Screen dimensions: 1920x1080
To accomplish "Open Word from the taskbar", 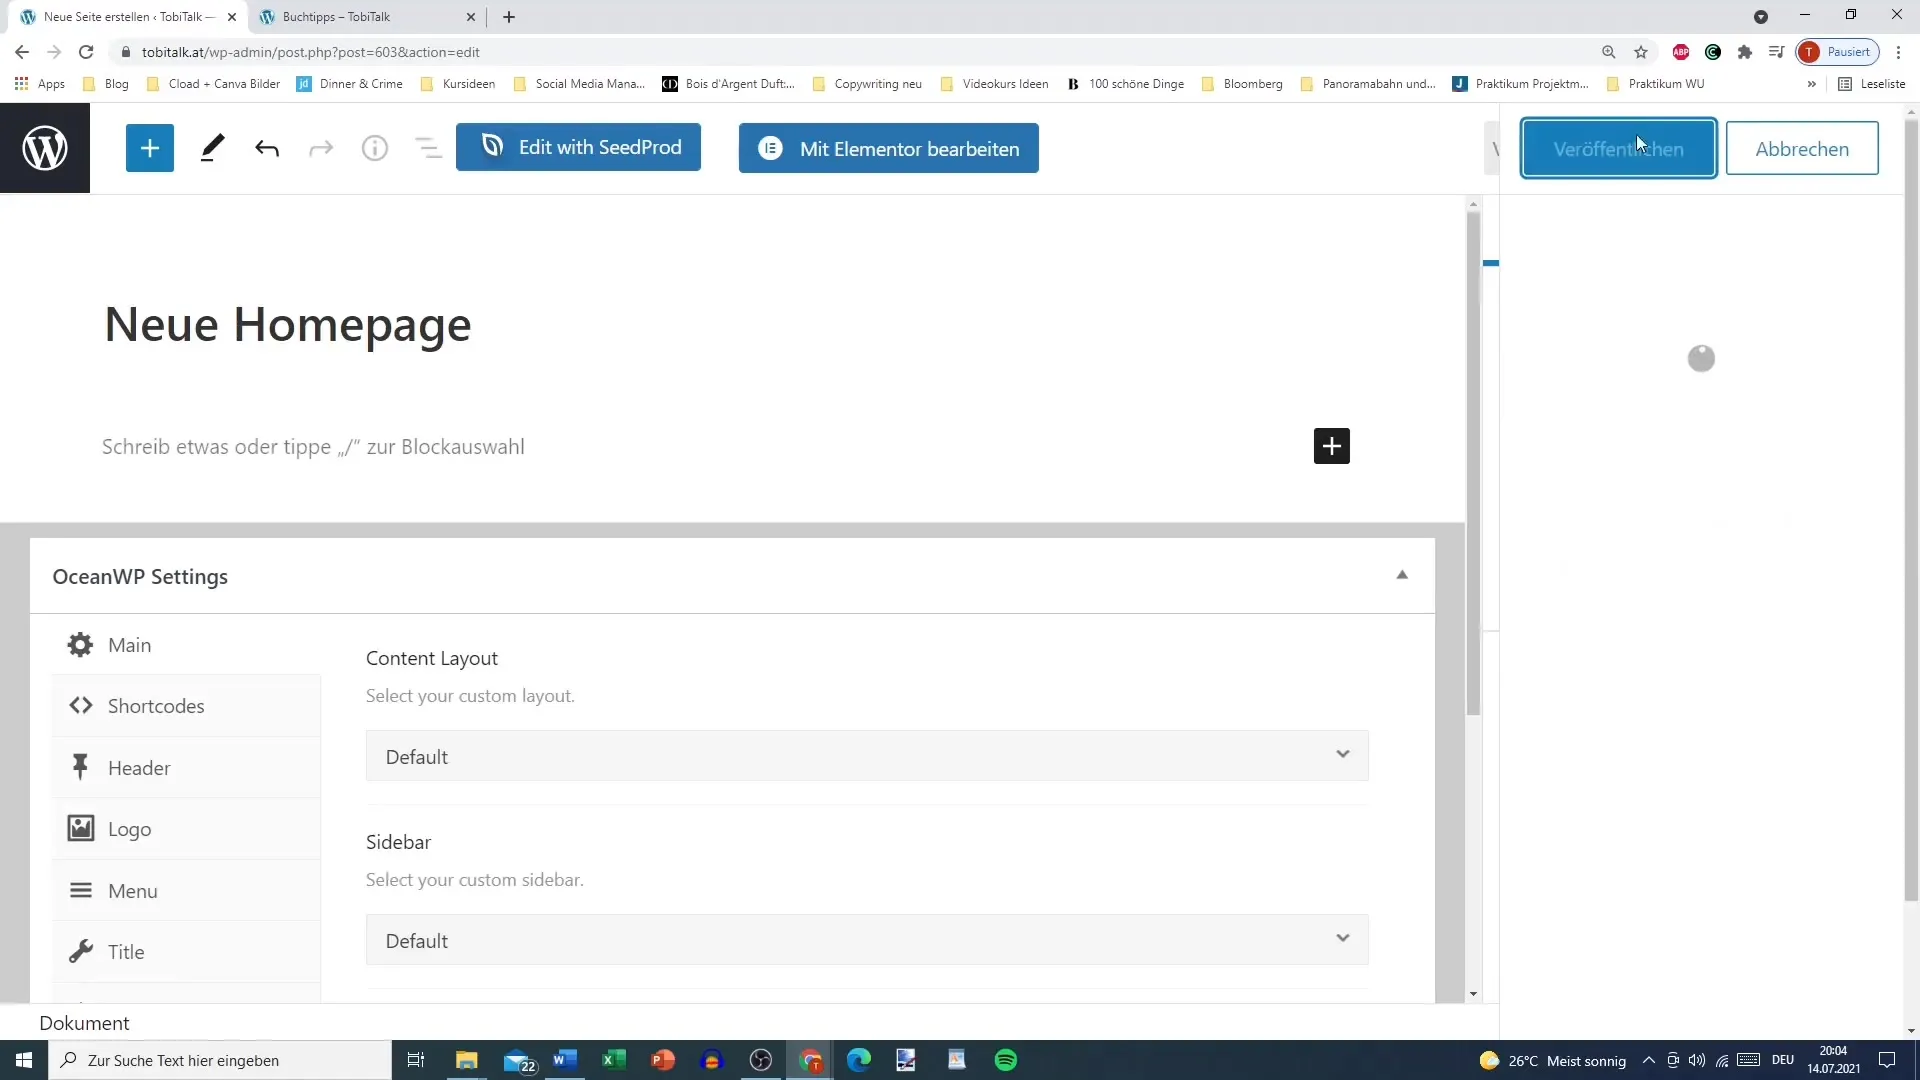I will pyautogui.click(x=565, y=1060).
